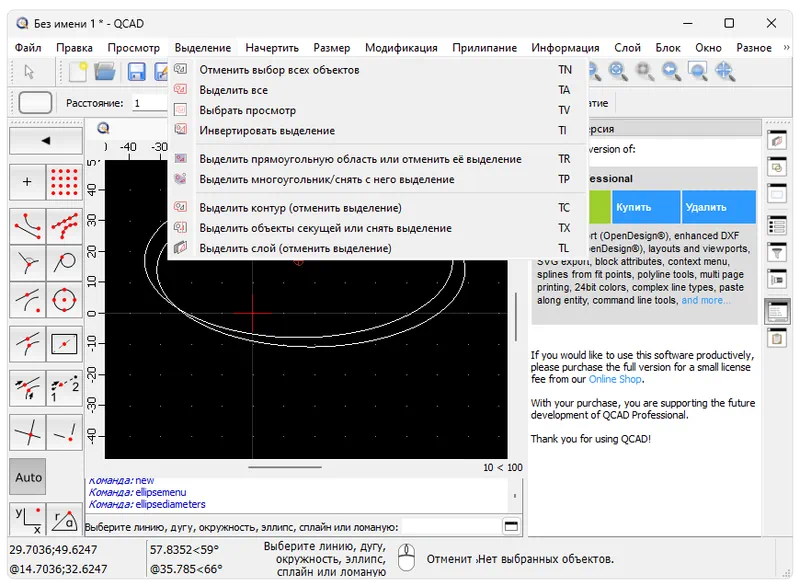Click the back arrow at the top of the tool panel
Screen dimensions: 800x586
tap(46, 140)
